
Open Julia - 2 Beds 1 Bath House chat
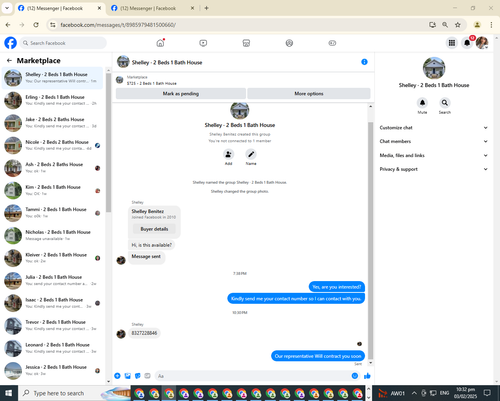click(x=53, y=280)
